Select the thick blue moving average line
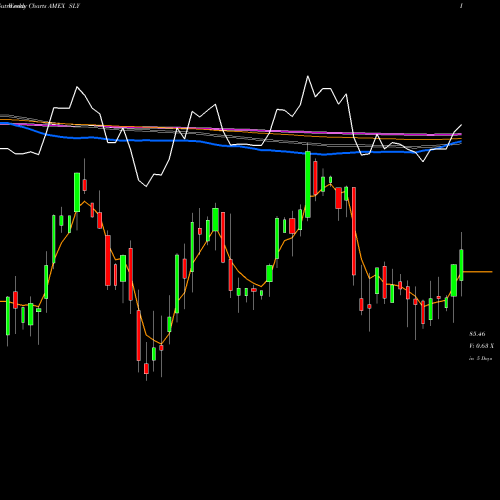Viewport: 500px width, 500px height. (x=230, y=146)
